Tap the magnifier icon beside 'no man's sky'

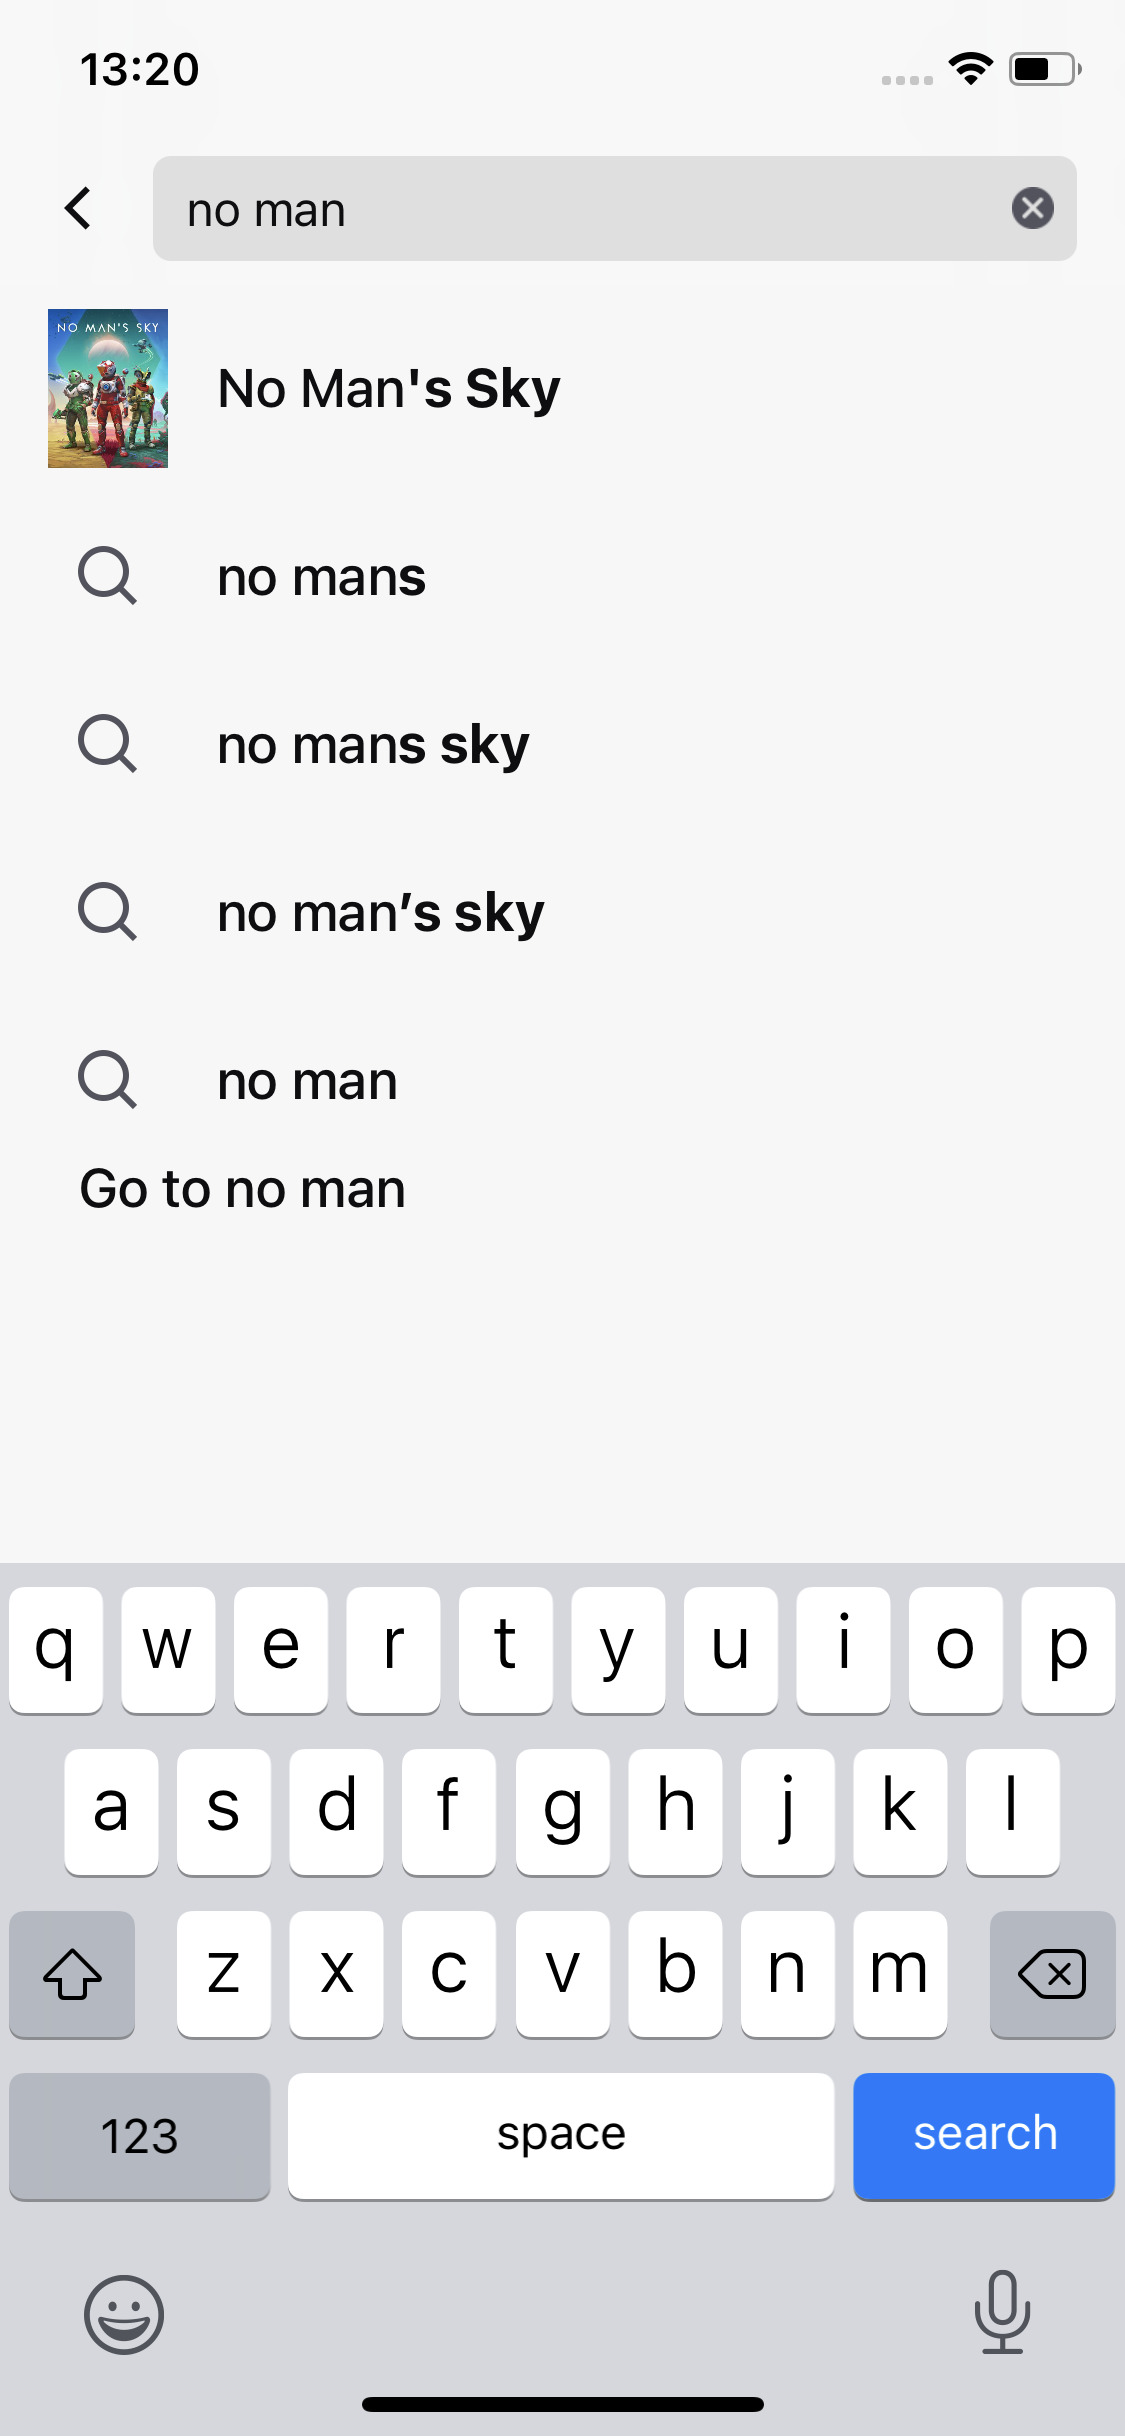tap(107, 911)
